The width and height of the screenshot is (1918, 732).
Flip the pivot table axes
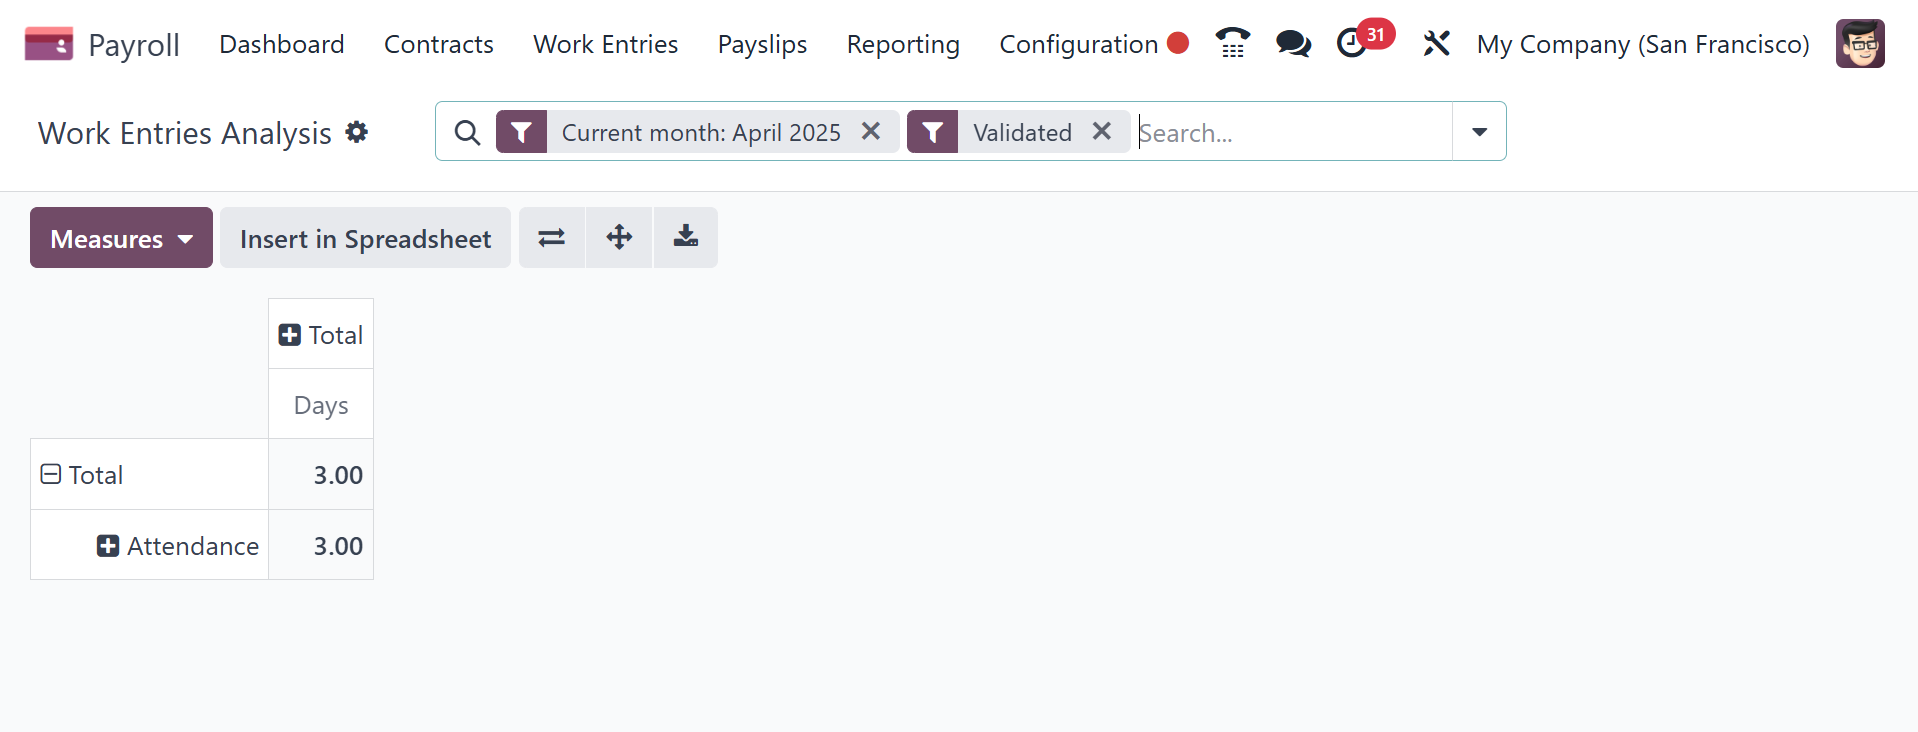coord(551,237)
